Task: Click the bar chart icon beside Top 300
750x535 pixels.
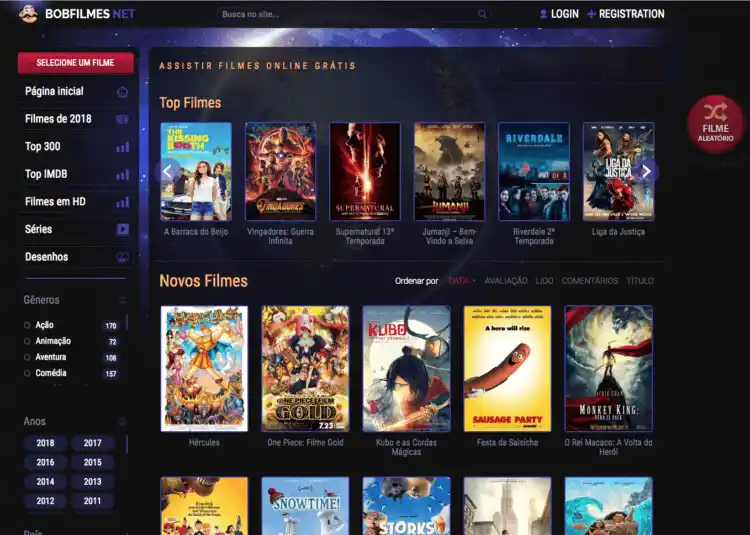Action: pos(123,147)
